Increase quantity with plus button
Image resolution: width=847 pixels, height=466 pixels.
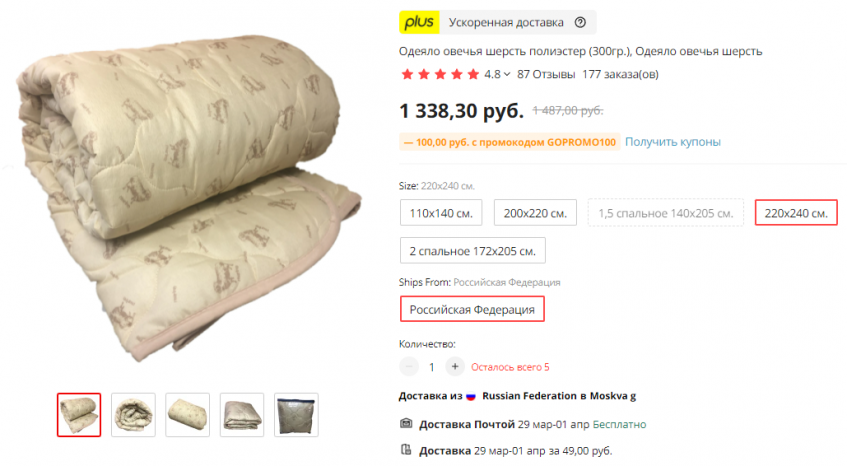point(455,367)
